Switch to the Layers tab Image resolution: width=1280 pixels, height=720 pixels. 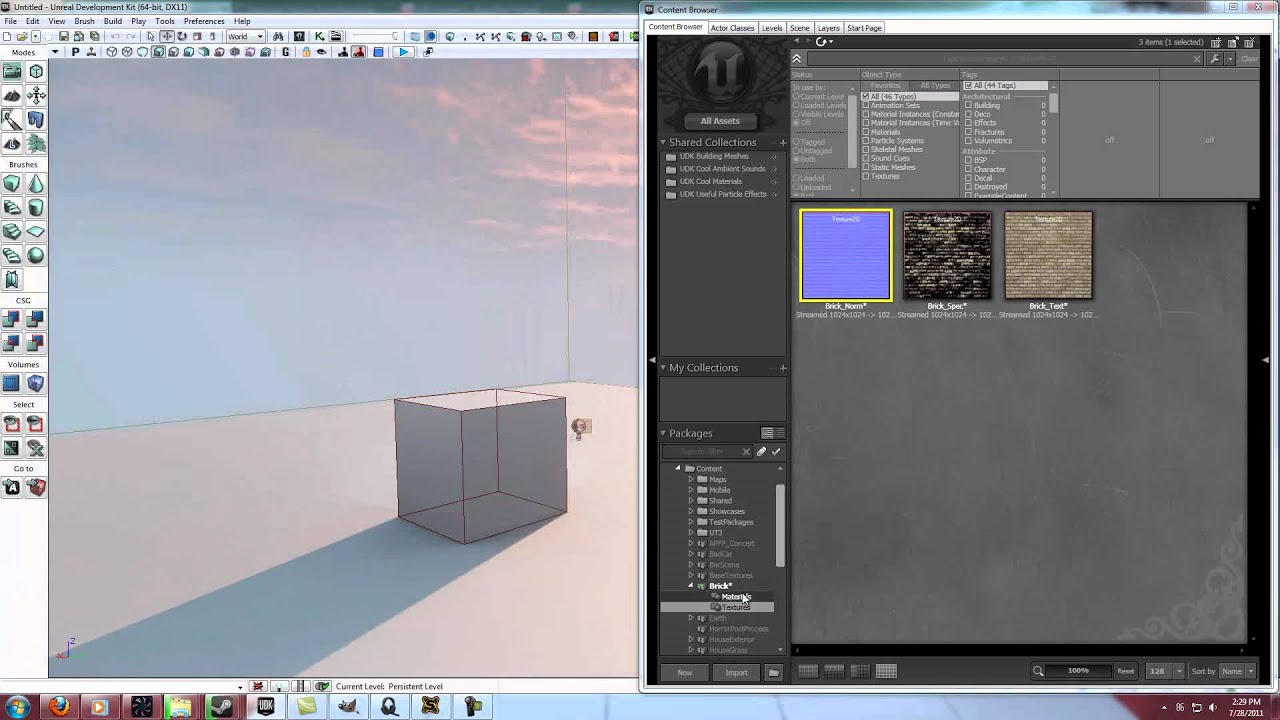829,28
